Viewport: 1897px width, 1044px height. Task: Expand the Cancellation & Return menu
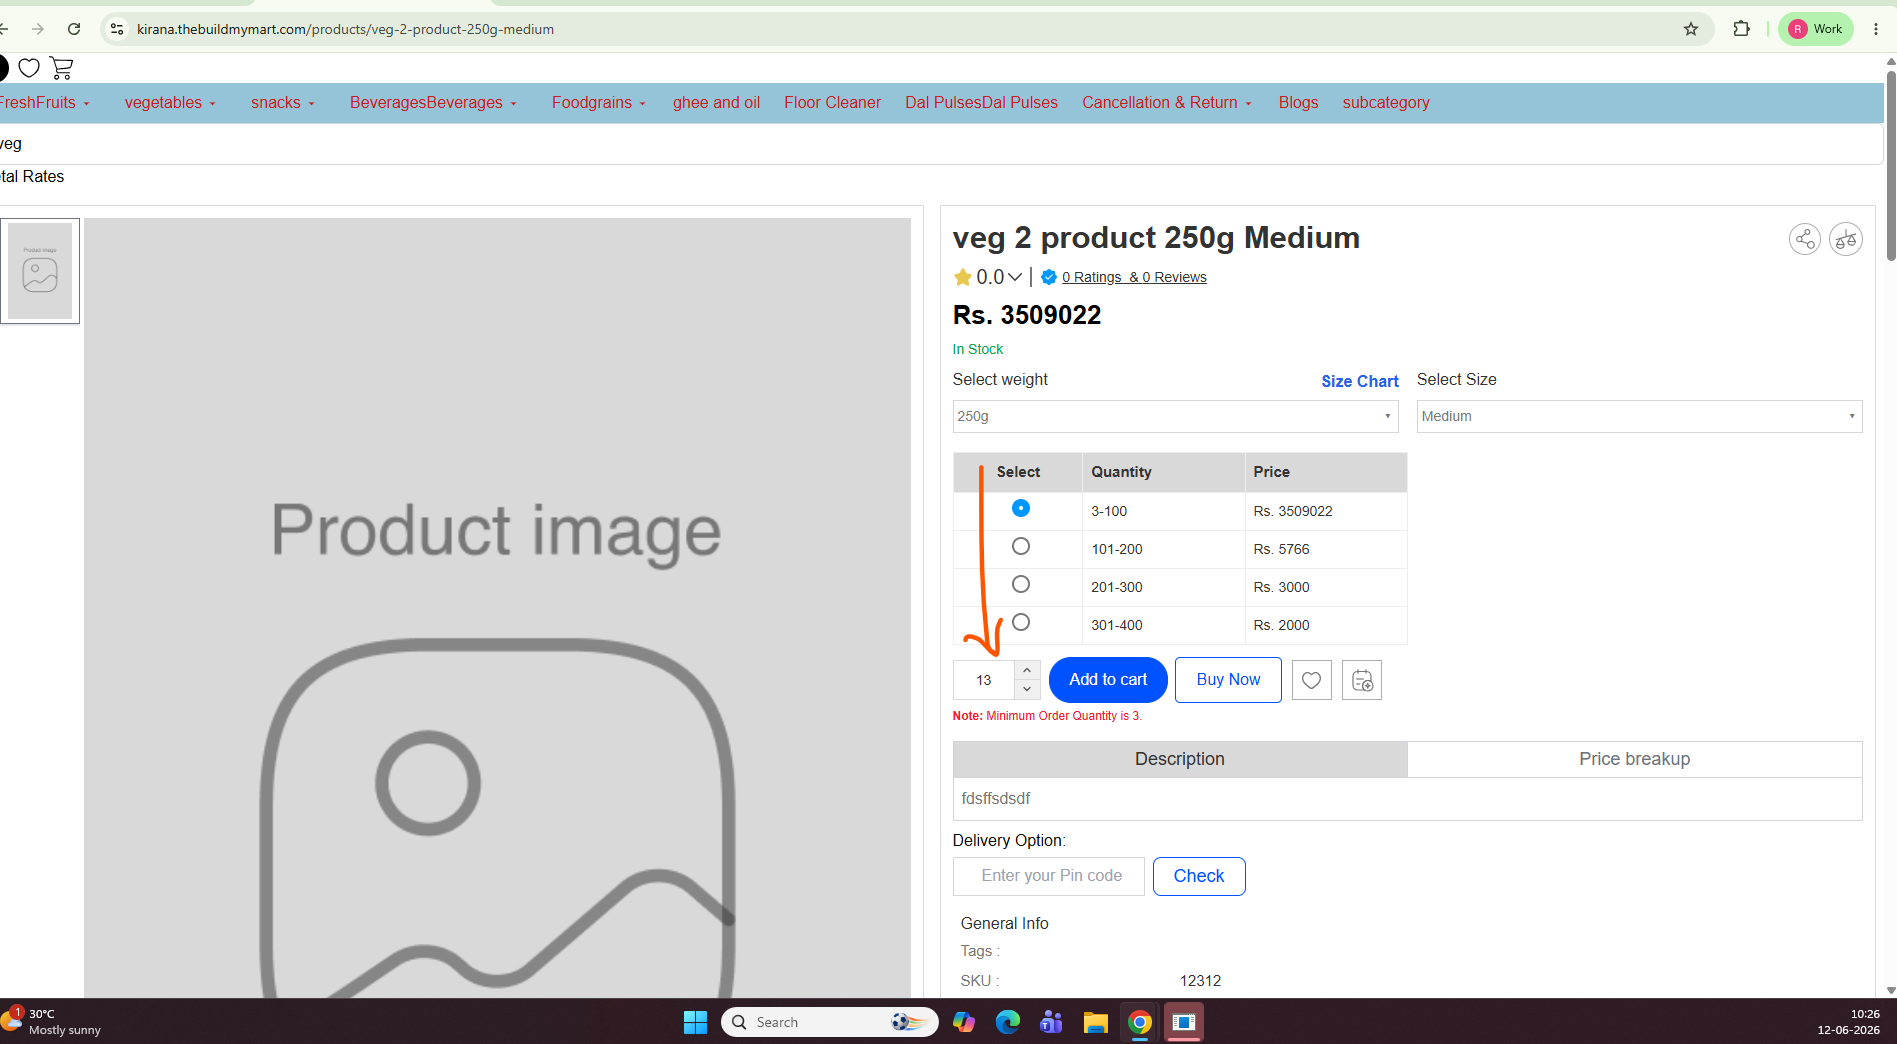1167,103
